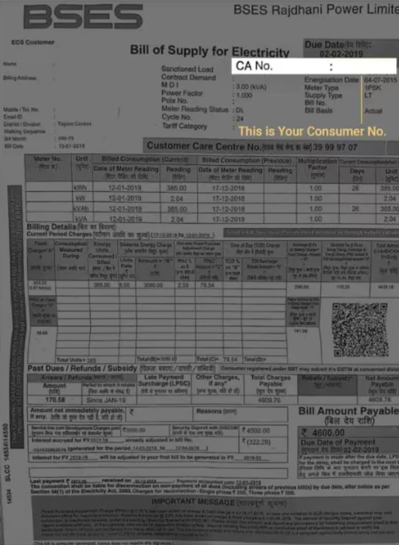Viewport: 399px width, 545px height.
Task: Click the 'kVAh' unit cell
Action: tap(80, 209)
